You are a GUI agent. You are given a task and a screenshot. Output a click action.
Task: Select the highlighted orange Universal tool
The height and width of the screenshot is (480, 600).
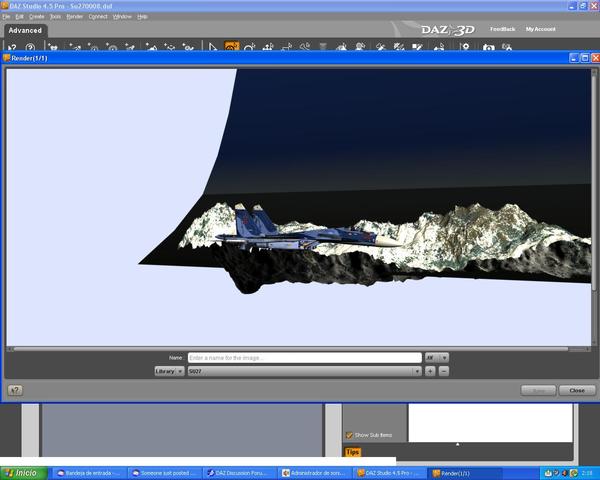coord(232,47)
